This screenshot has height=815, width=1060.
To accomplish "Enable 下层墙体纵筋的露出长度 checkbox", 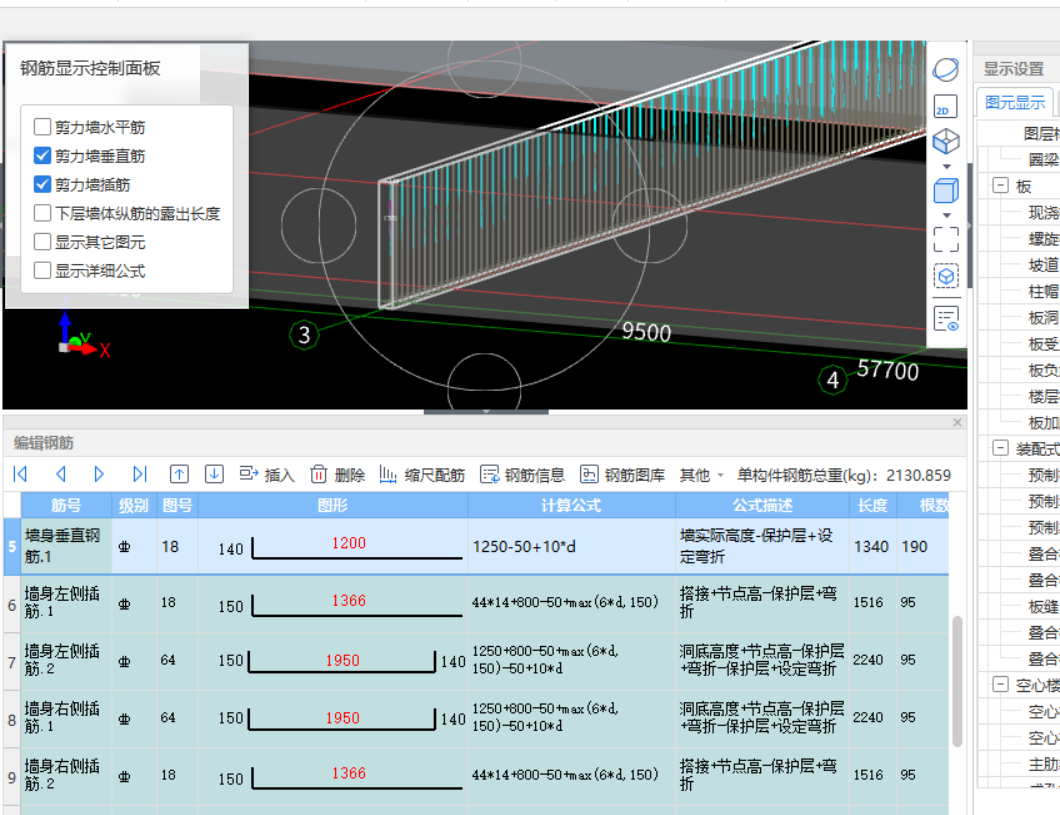I will tap(42, 213).
